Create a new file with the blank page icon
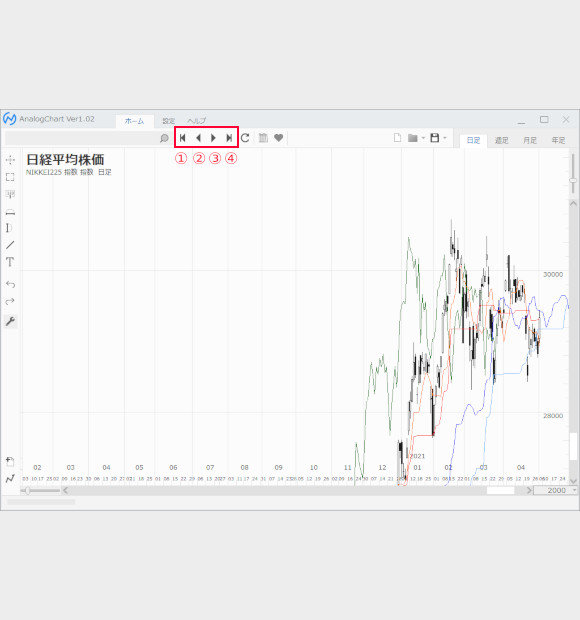 (x=397, y=138)
